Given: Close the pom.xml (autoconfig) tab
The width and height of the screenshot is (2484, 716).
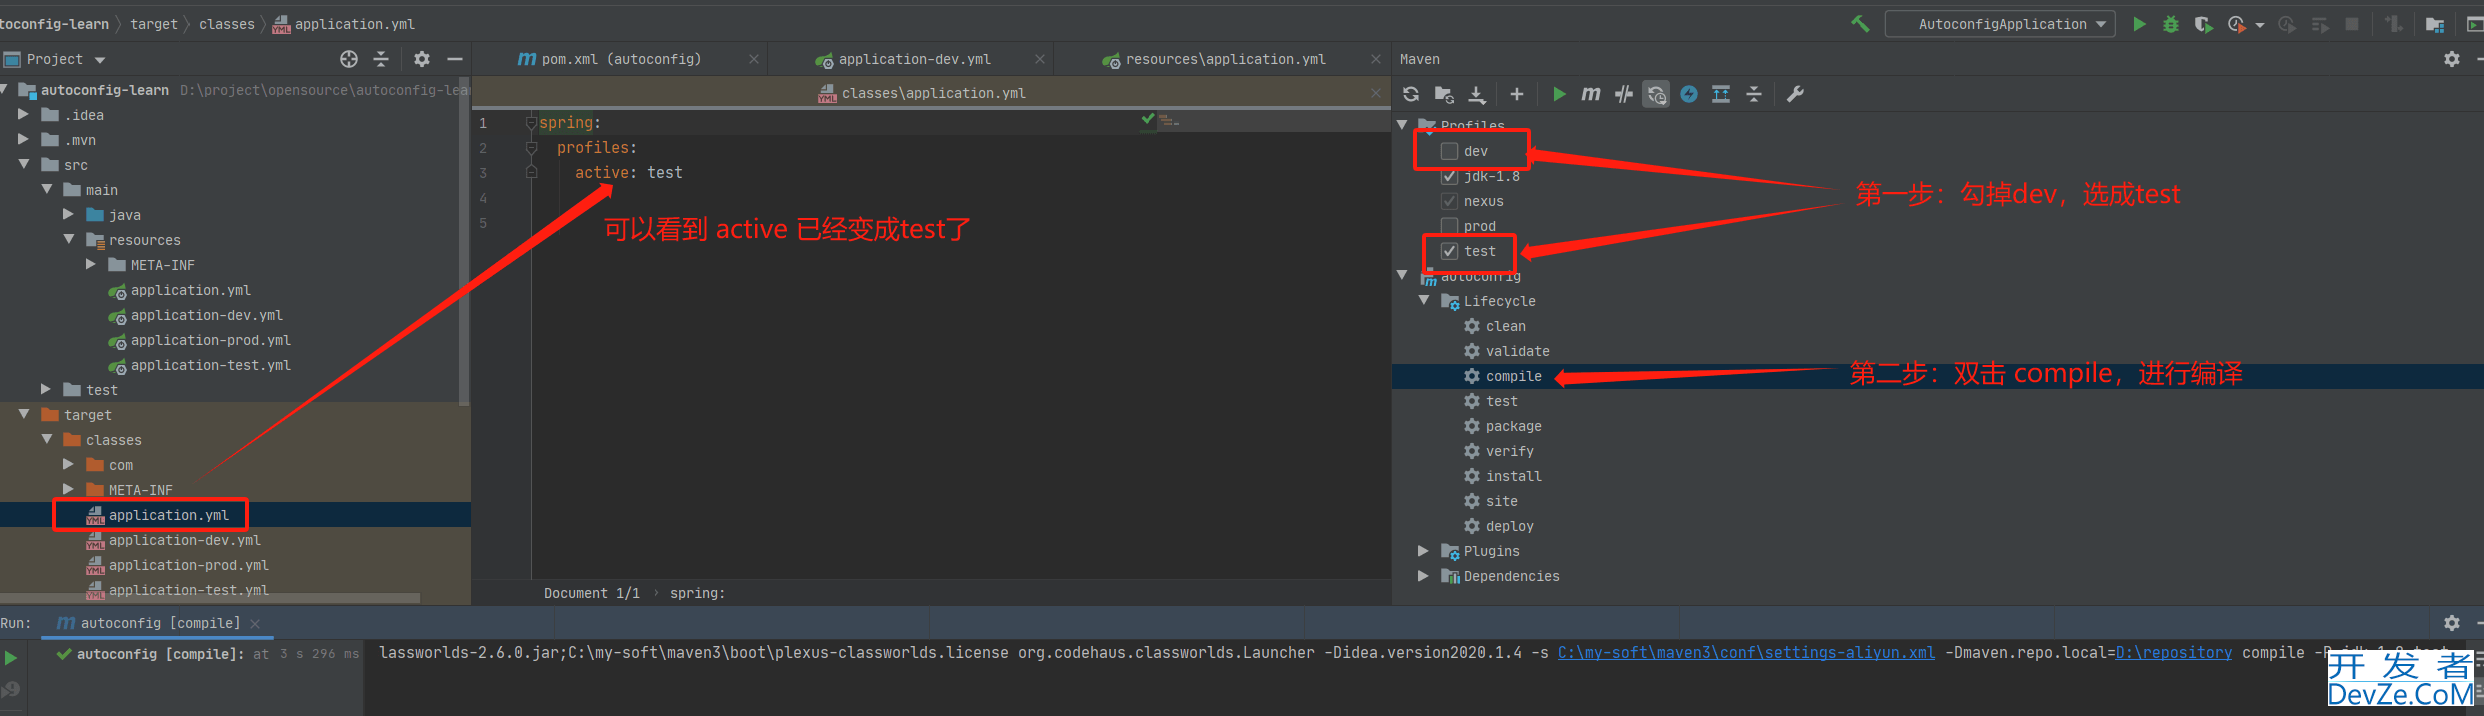Looking at the screenshot, I should (753, 60).
